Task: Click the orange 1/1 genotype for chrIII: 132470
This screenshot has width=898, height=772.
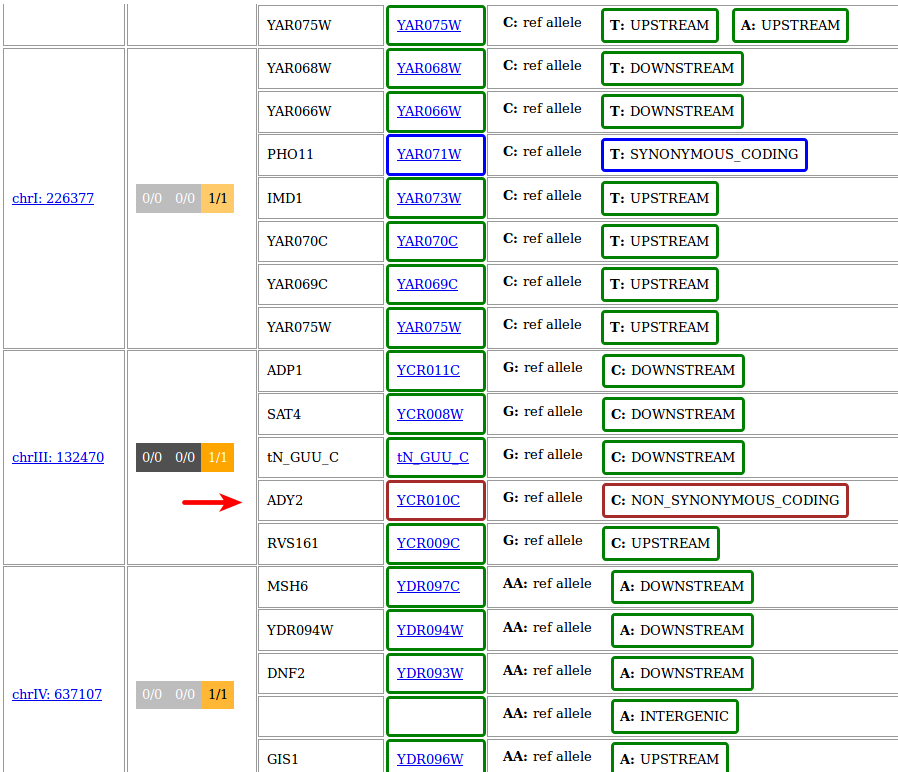Action: [218, 458]
